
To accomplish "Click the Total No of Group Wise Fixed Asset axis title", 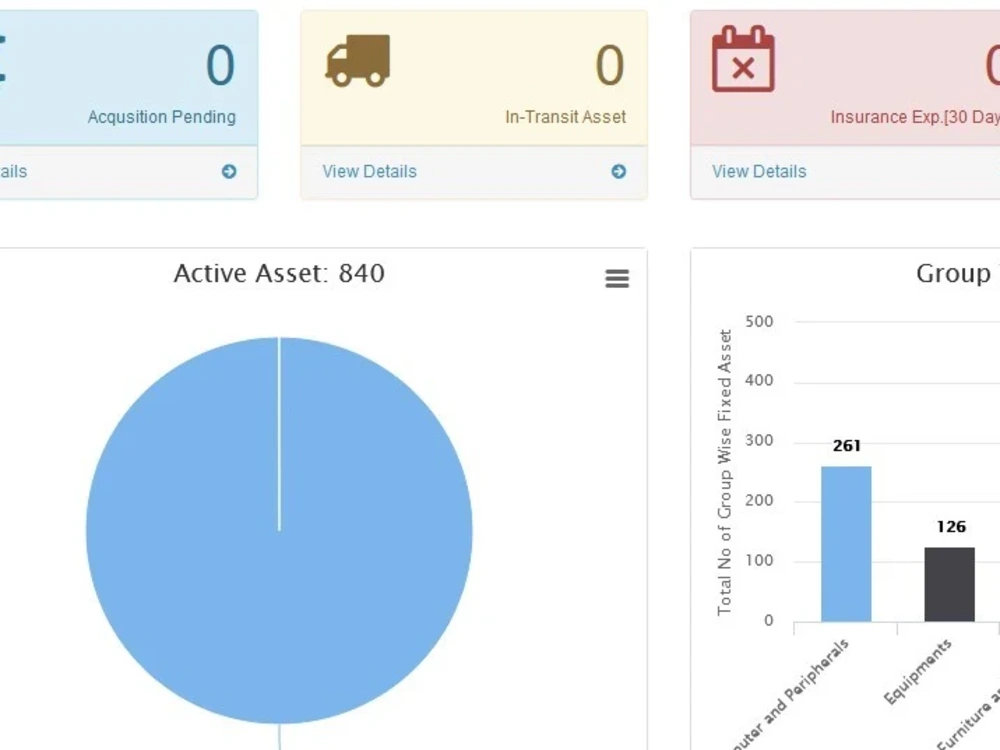I will click(x=724, y=472).
